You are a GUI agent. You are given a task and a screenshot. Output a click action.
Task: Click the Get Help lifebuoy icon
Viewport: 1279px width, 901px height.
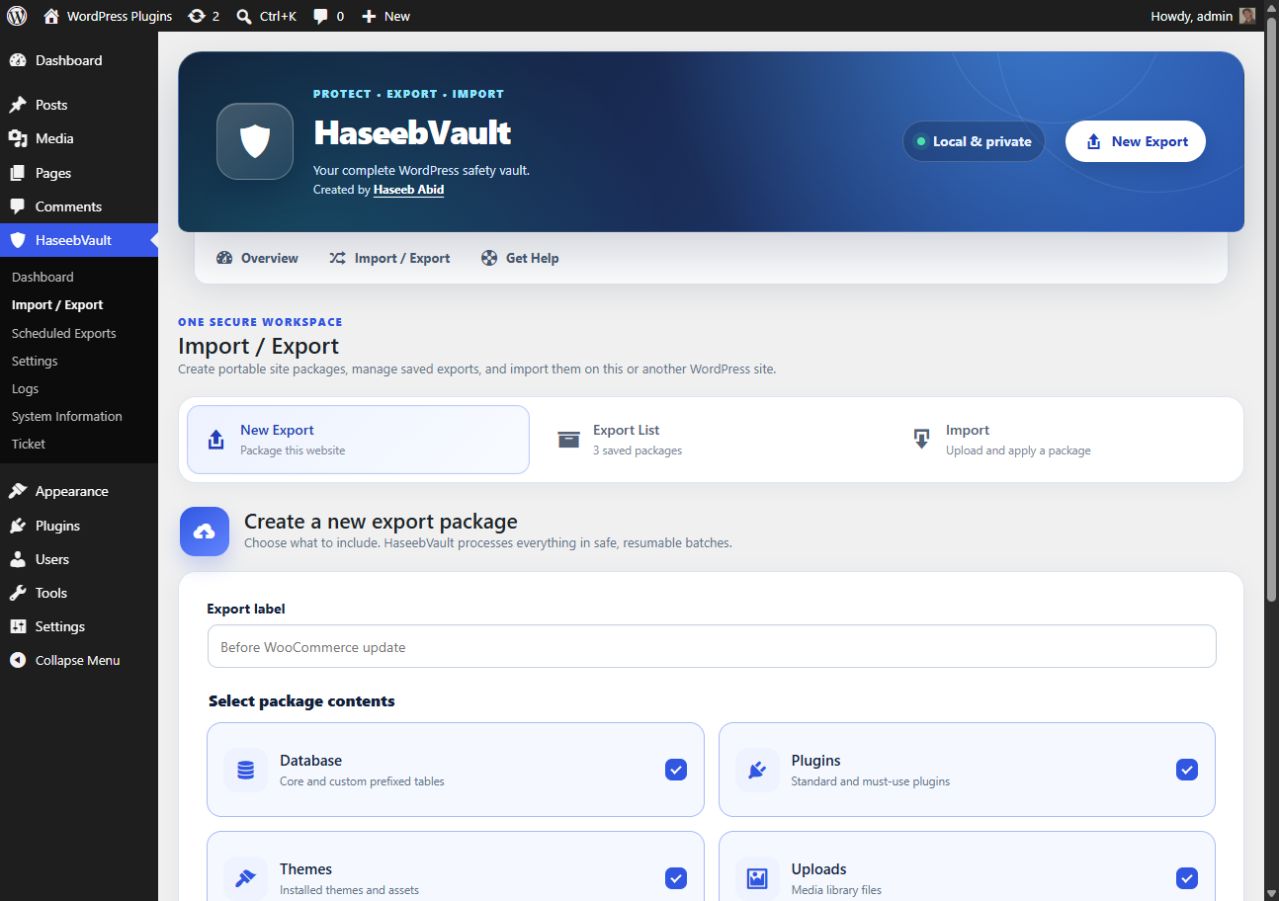pos(489,258)
